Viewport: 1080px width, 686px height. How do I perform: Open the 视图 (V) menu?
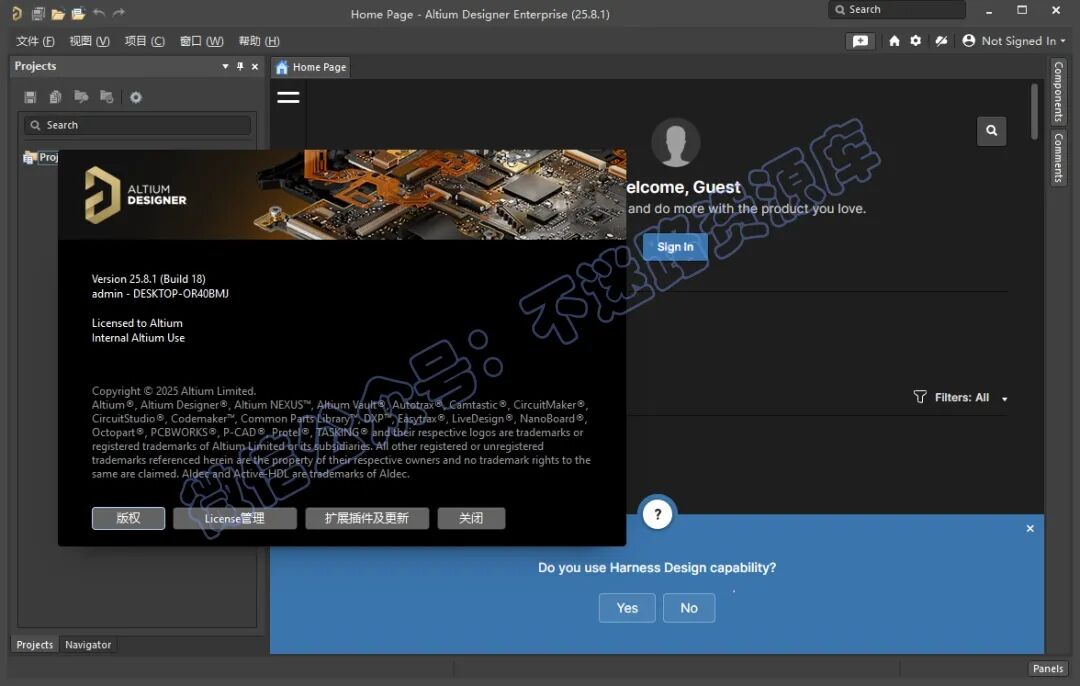pos(90,41)
